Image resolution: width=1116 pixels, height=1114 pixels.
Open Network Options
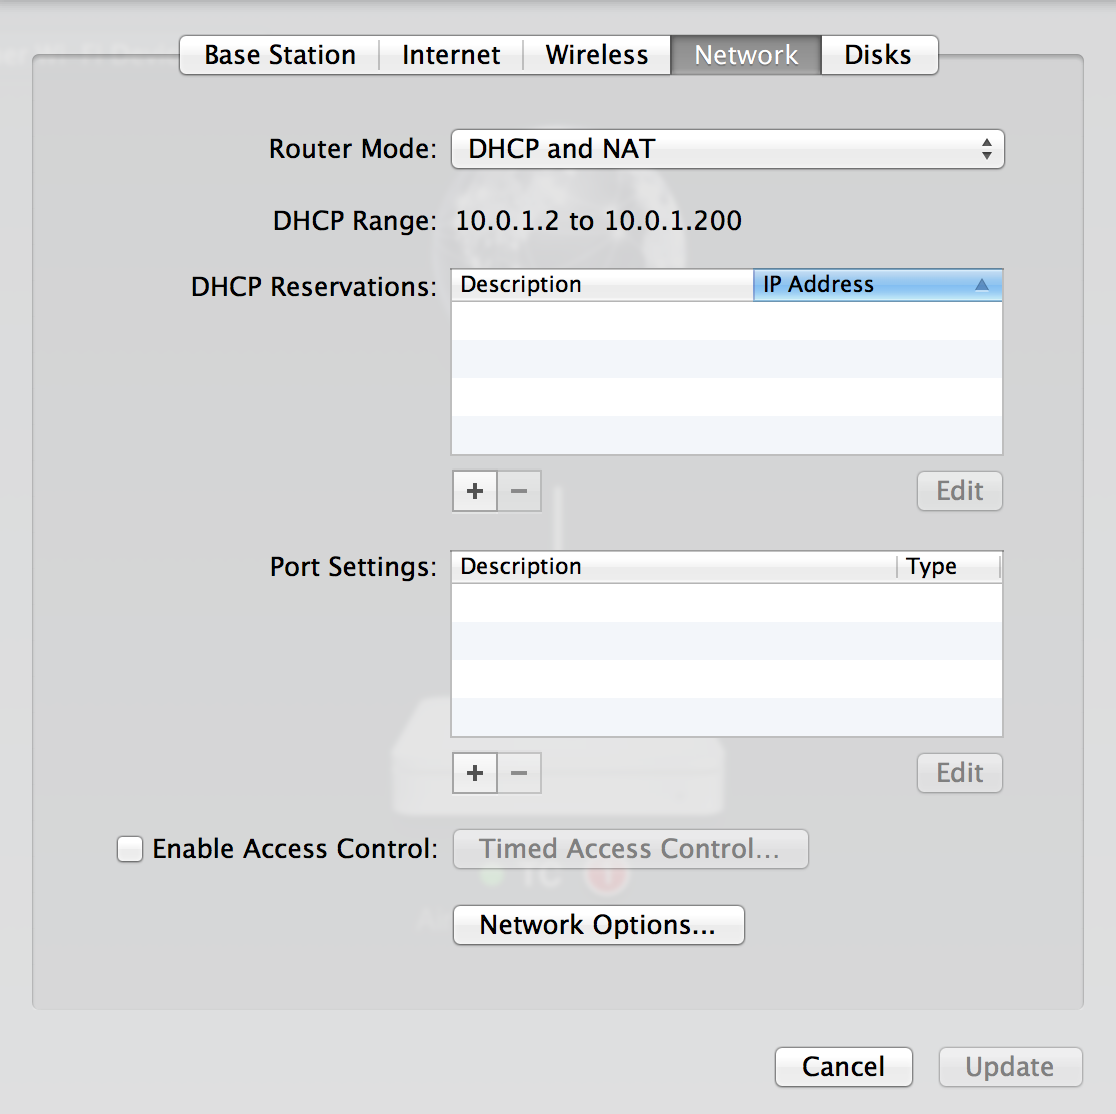click(598, 925)
